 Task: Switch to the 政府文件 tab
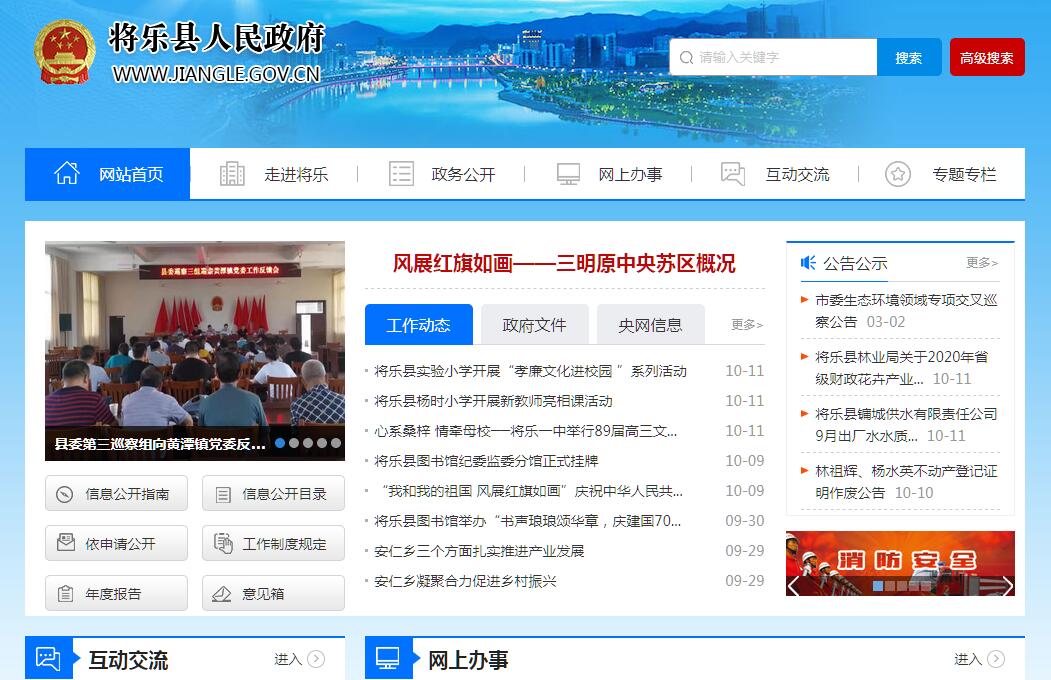click(534, 325)
